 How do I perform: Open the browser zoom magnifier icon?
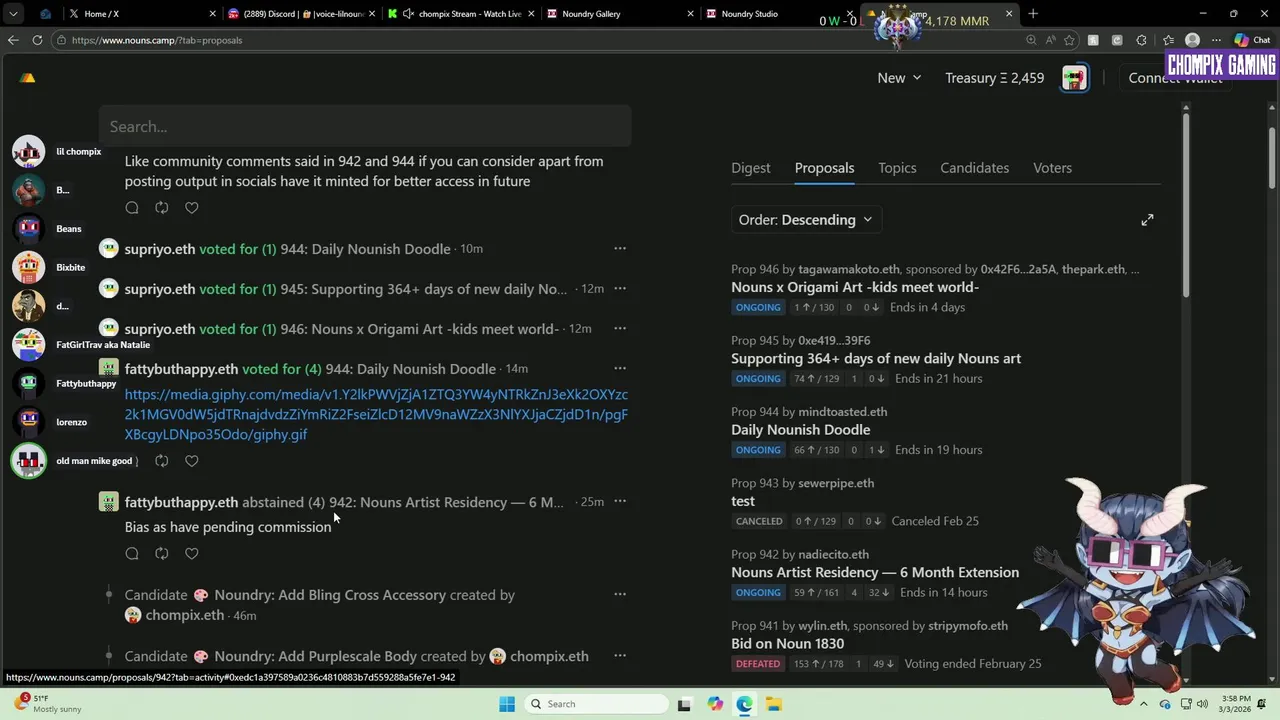pos(1031,40)
